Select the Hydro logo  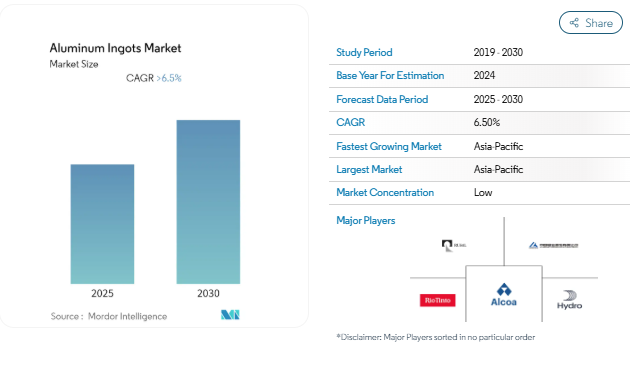(x=569, y=300)
